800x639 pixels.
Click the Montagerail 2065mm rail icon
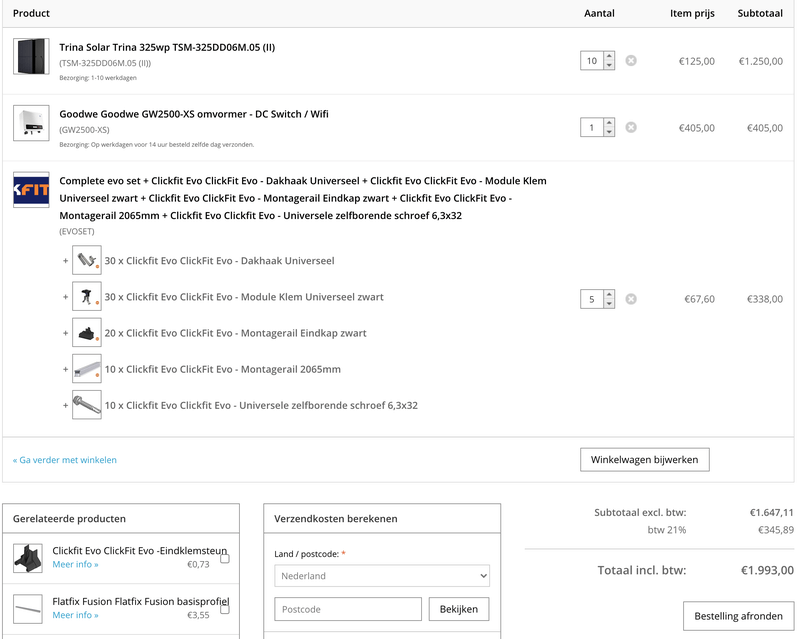[87, 369]
